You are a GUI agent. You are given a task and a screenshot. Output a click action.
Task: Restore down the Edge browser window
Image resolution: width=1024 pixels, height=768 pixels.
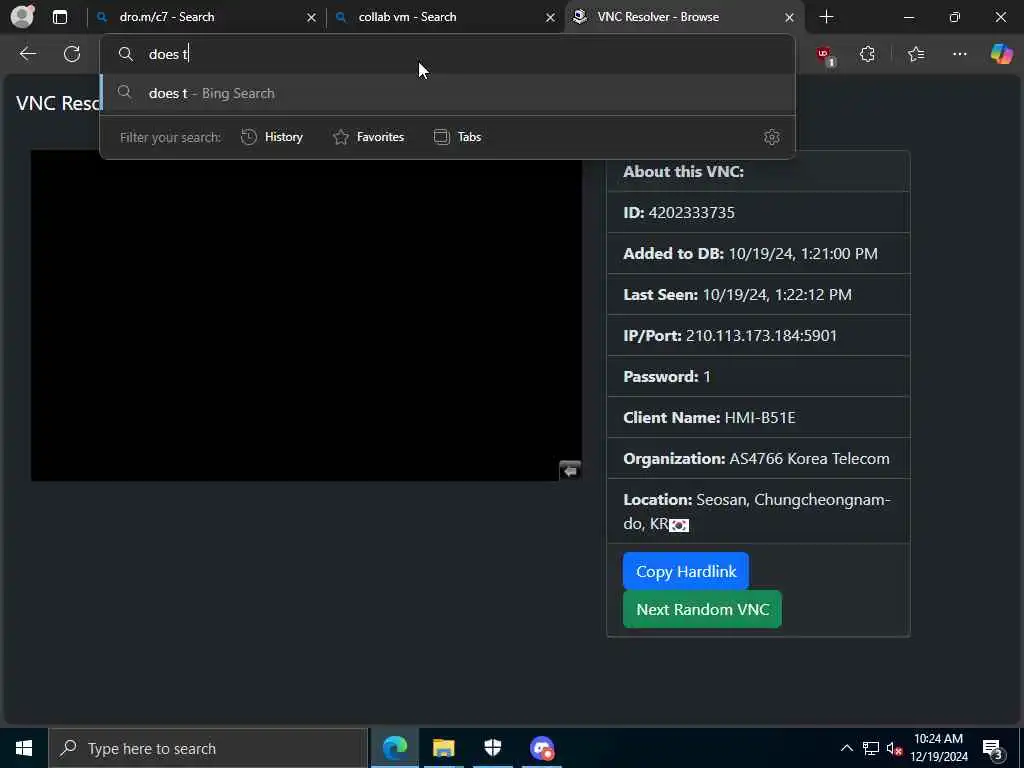coord(955,17)
